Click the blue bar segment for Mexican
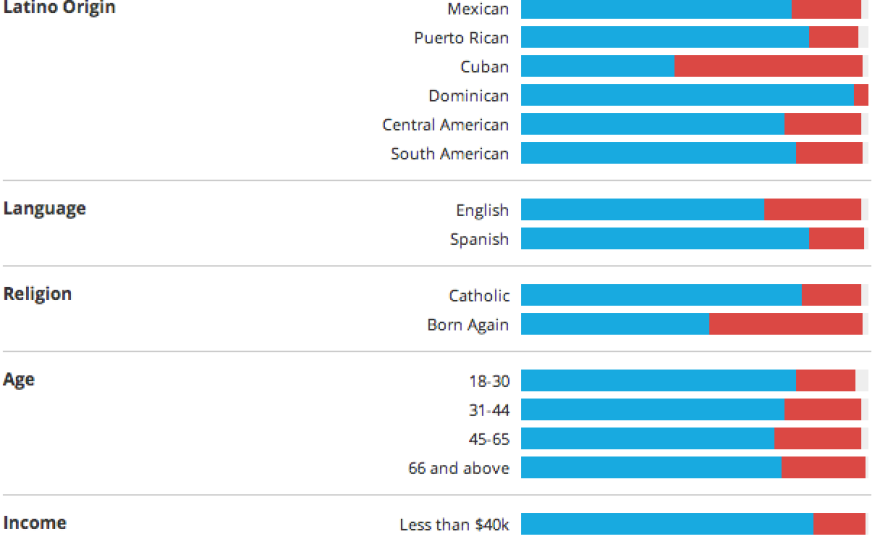880x542 pixels. pos(656,9)
